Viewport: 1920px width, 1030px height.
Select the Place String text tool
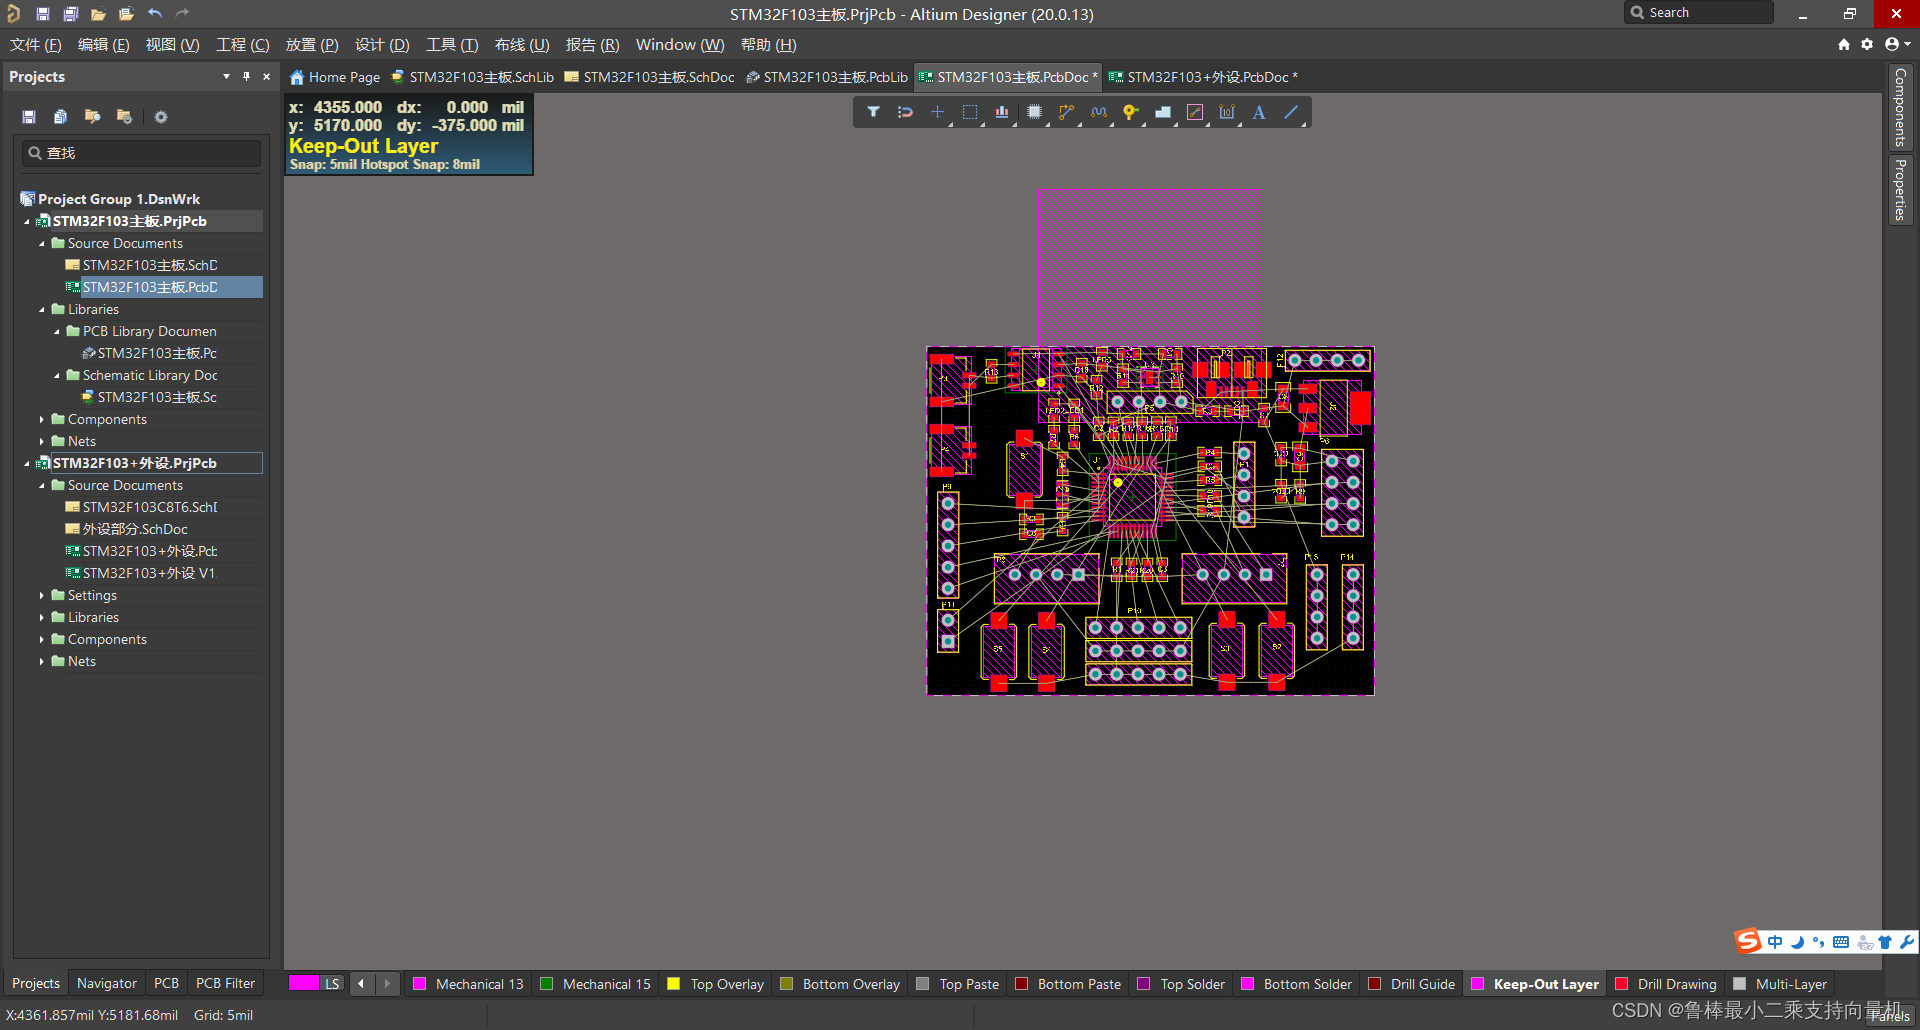pos(1259,112)
